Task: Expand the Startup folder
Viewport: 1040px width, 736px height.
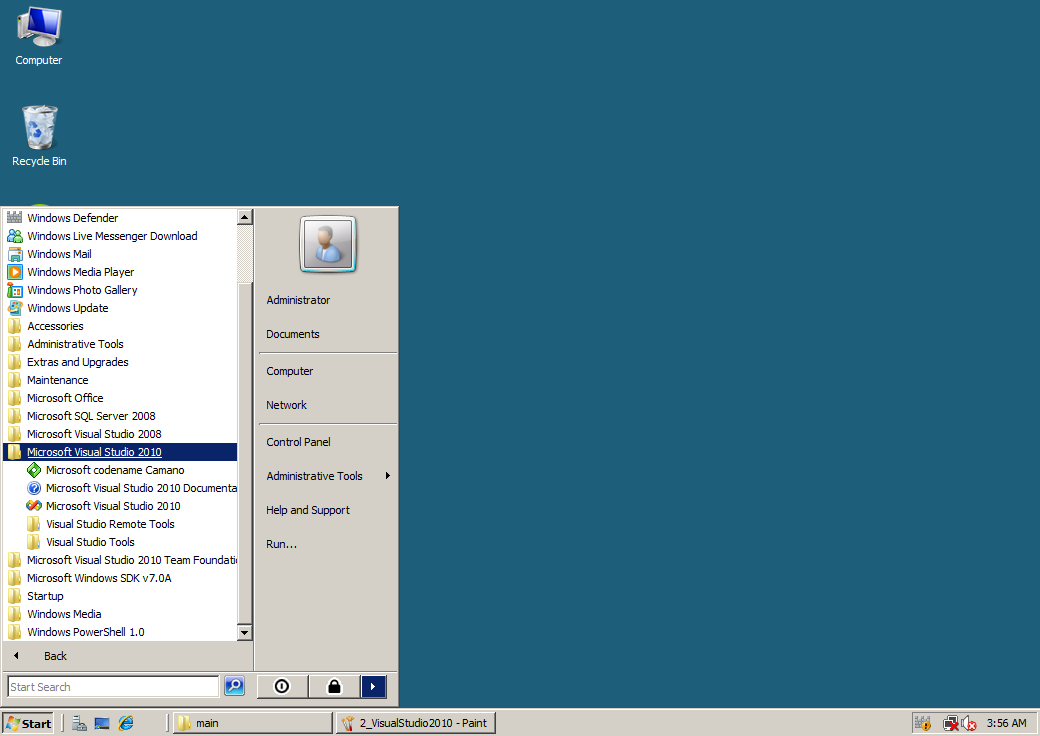Action: coord(120,596)
